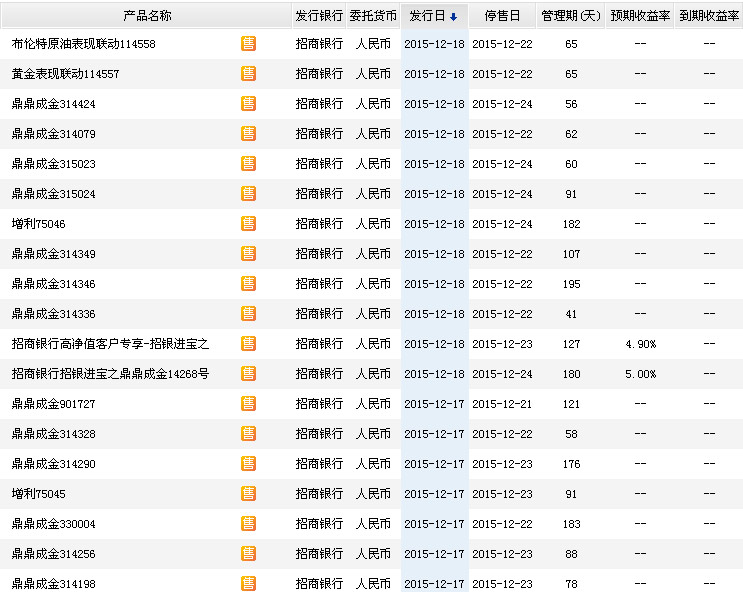Select 人民币 in the 鼎鼎成金330004 row

click(x=373, y=524)
